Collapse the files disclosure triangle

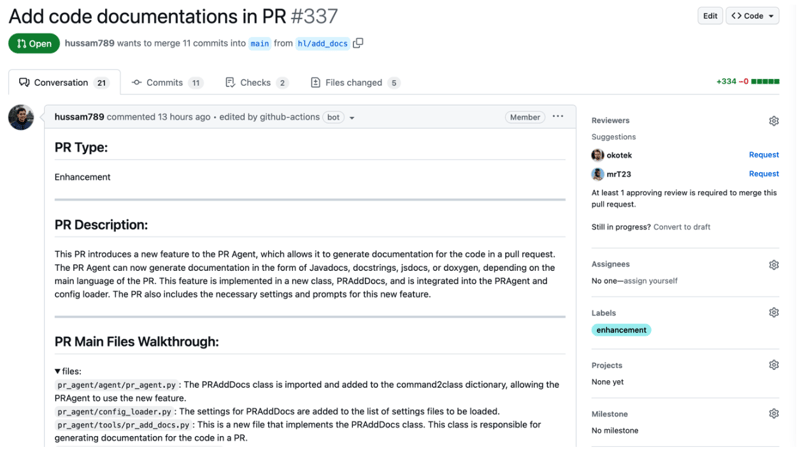pos(58,371)
